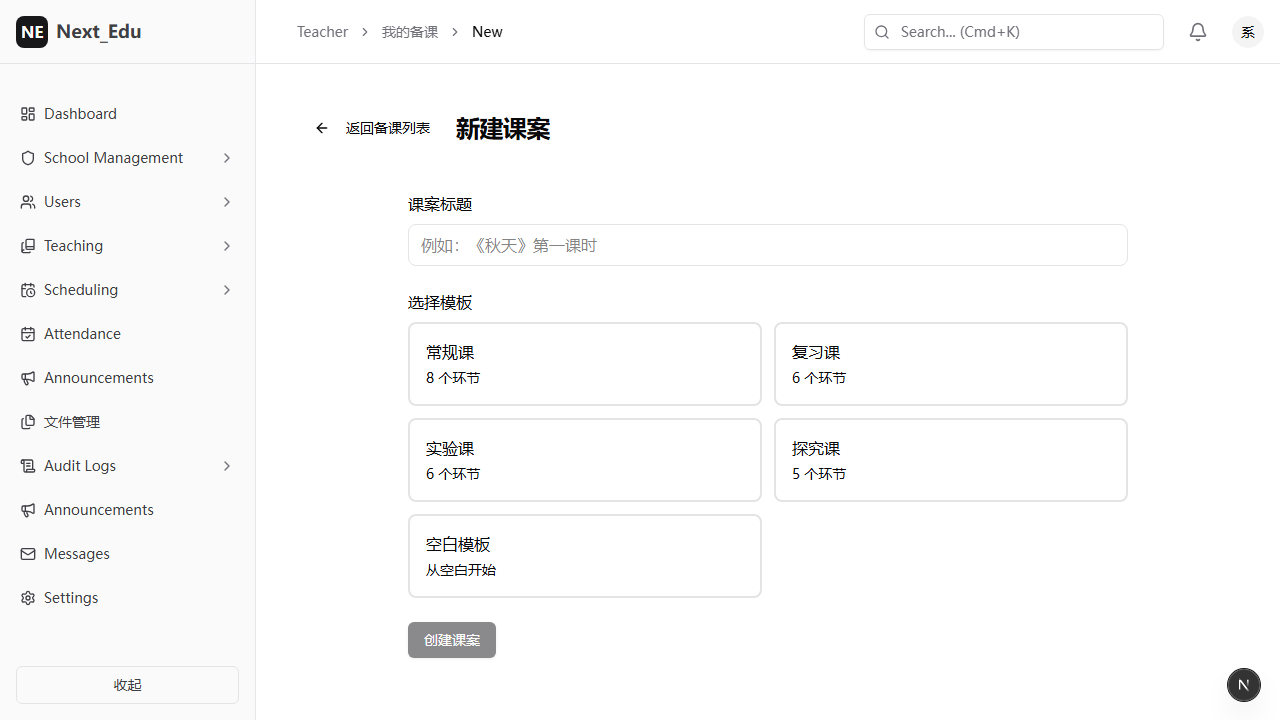Expand the Scheduling submenu chevron

227,290
